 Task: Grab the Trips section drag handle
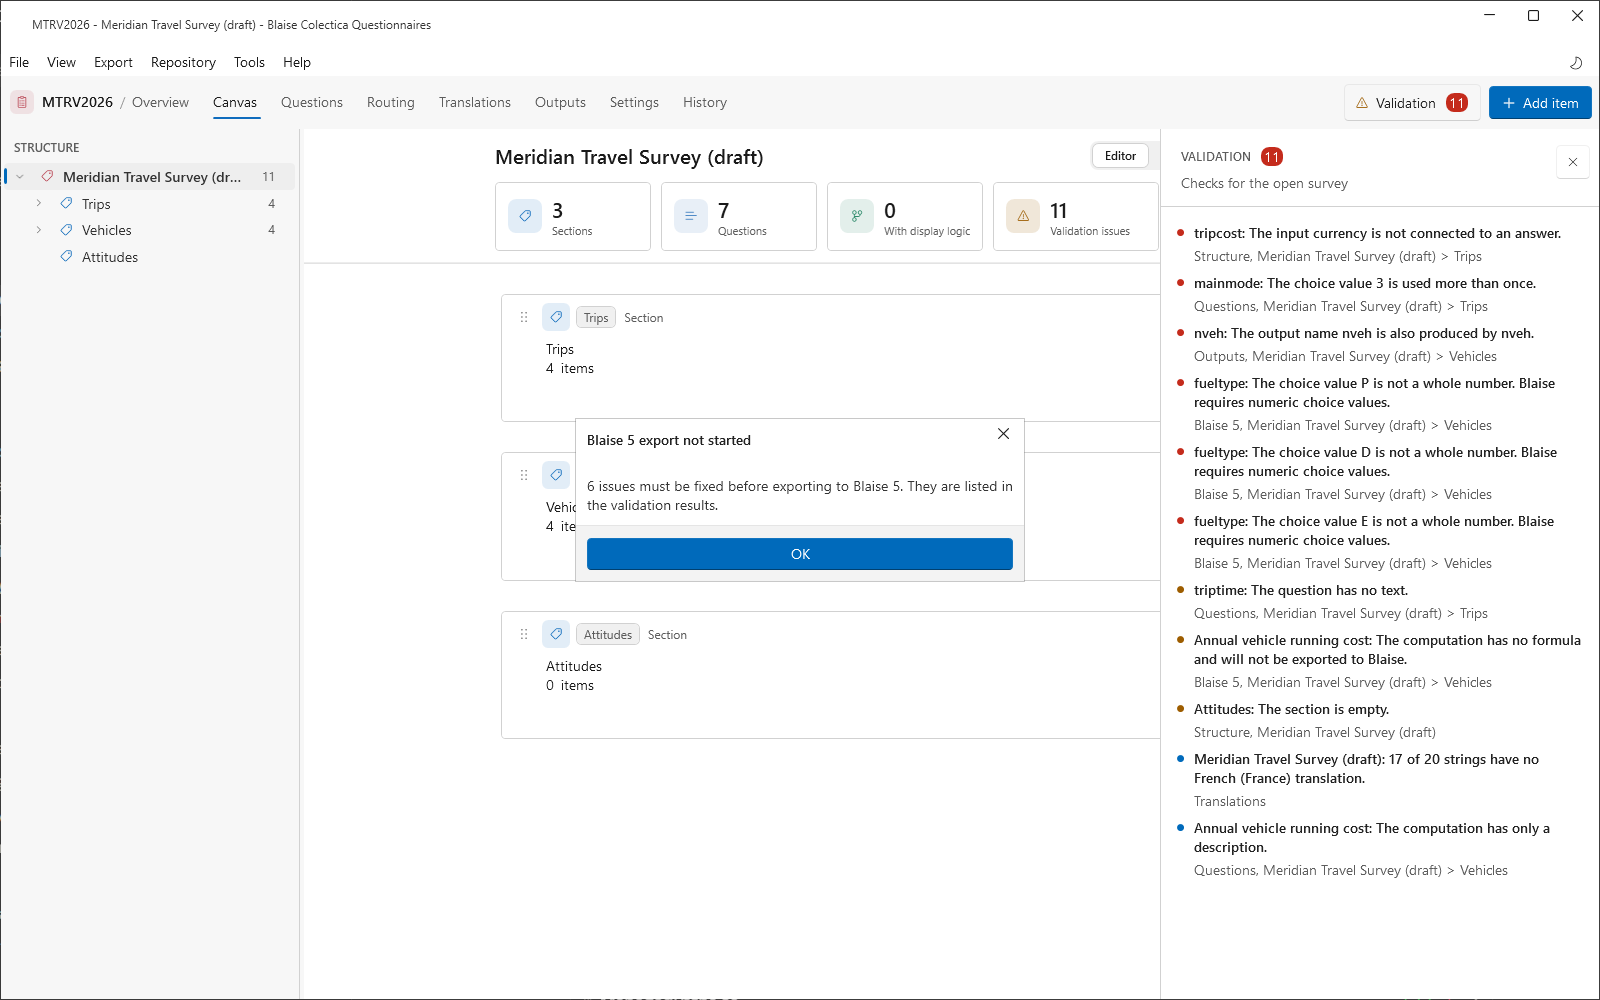524,317
